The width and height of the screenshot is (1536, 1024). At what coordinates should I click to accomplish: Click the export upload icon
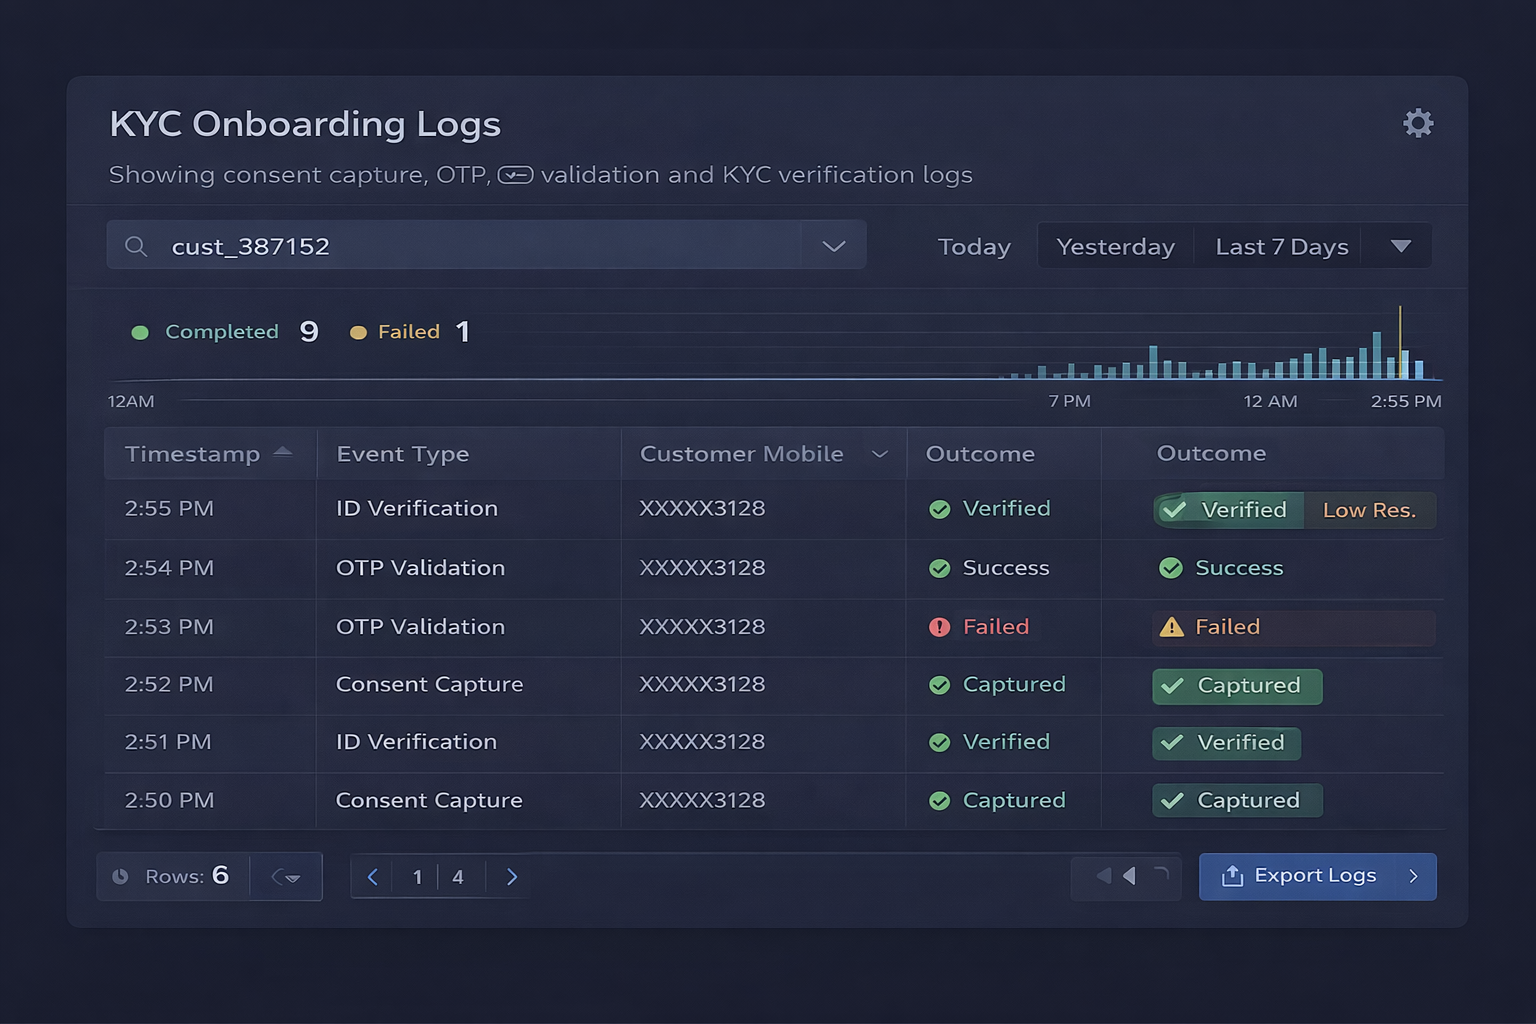[x=1232, y=876]
